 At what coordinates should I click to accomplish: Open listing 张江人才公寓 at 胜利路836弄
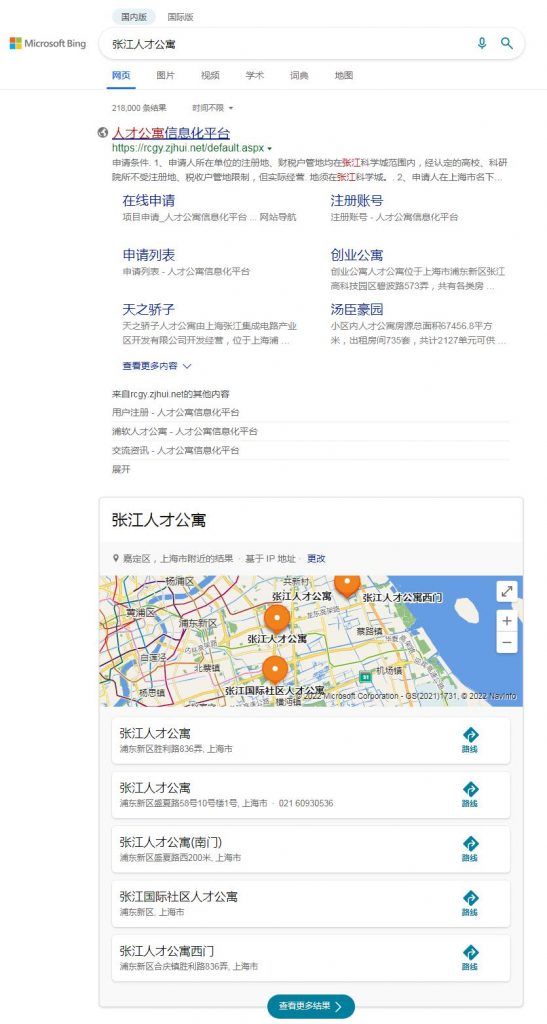311,741
